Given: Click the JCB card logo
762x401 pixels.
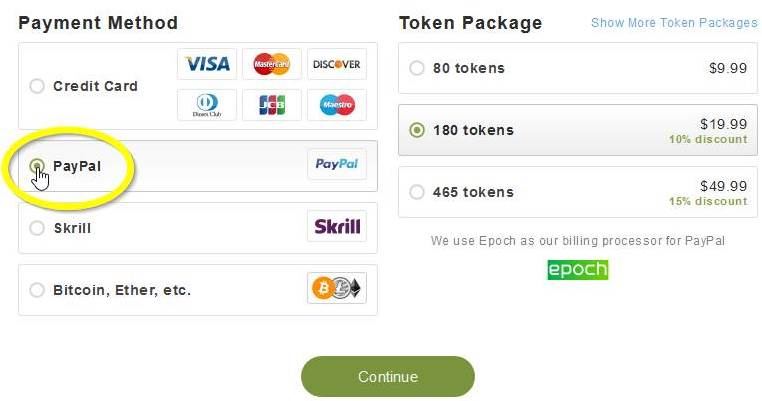Looking at the screenshot, I should pyautogui.click(x=272, y=105).
